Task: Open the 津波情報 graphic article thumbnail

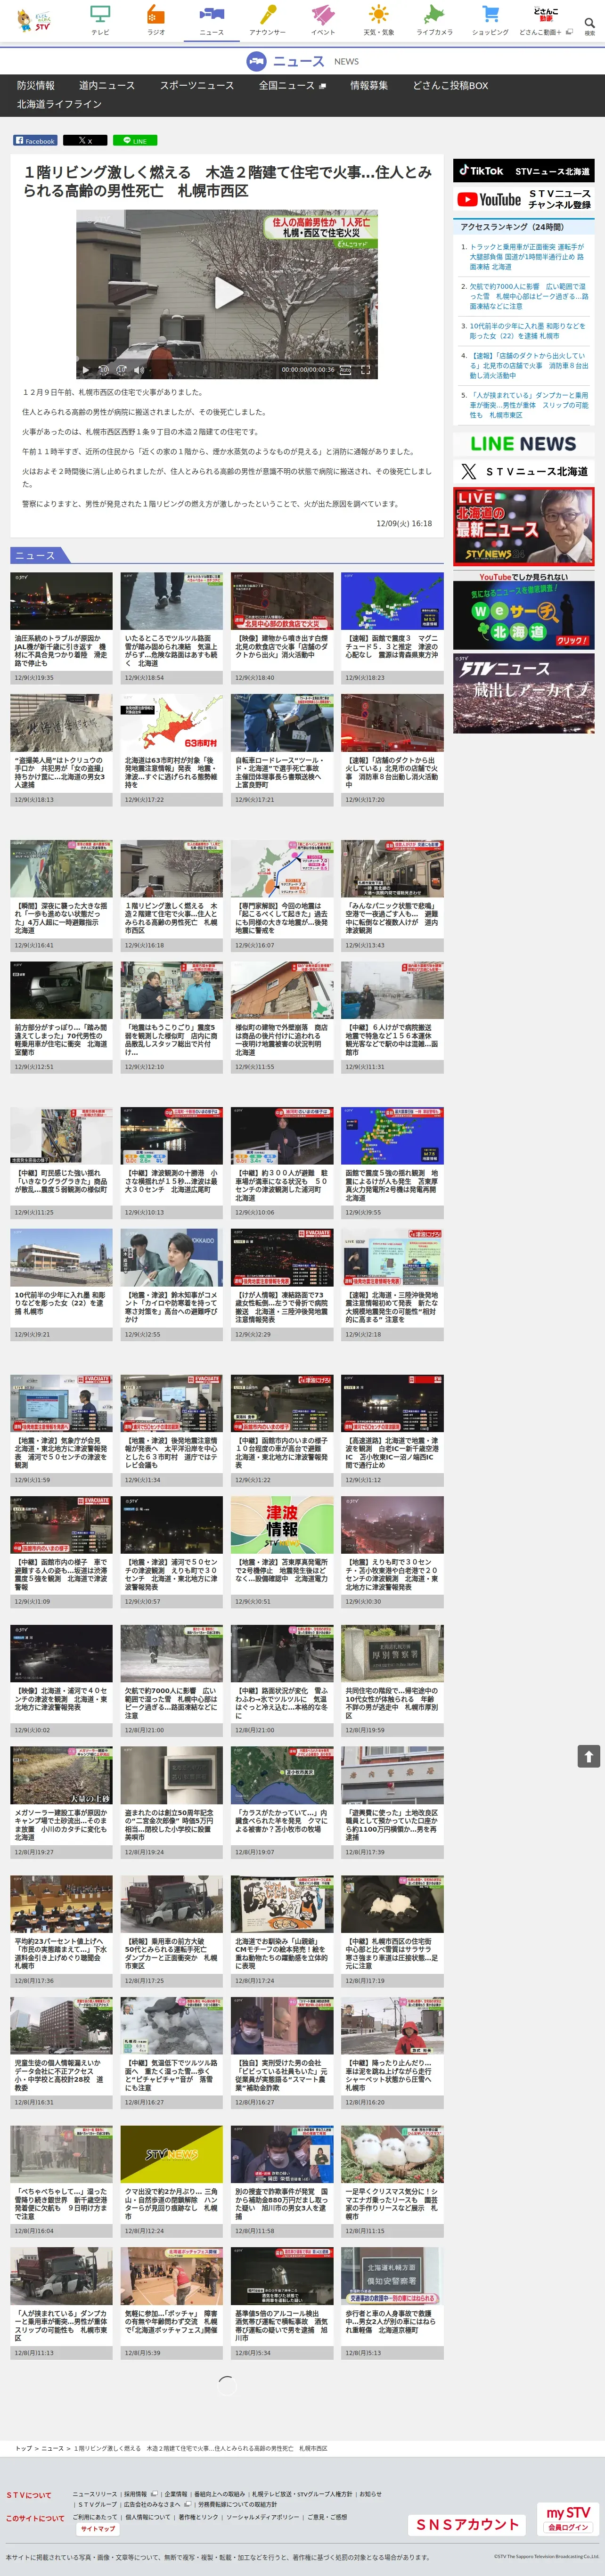Action: 282,1525
